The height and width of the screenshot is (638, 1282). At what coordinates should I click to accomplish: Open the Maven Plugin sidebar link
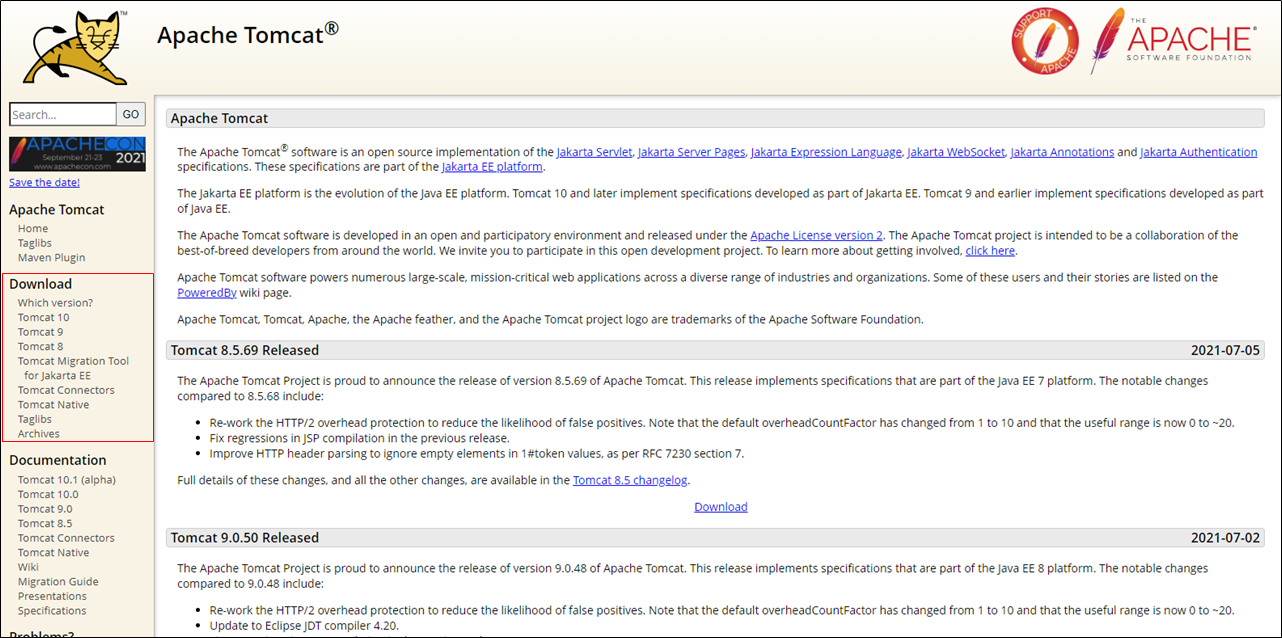pyautogui.click(x=52, y=258)
